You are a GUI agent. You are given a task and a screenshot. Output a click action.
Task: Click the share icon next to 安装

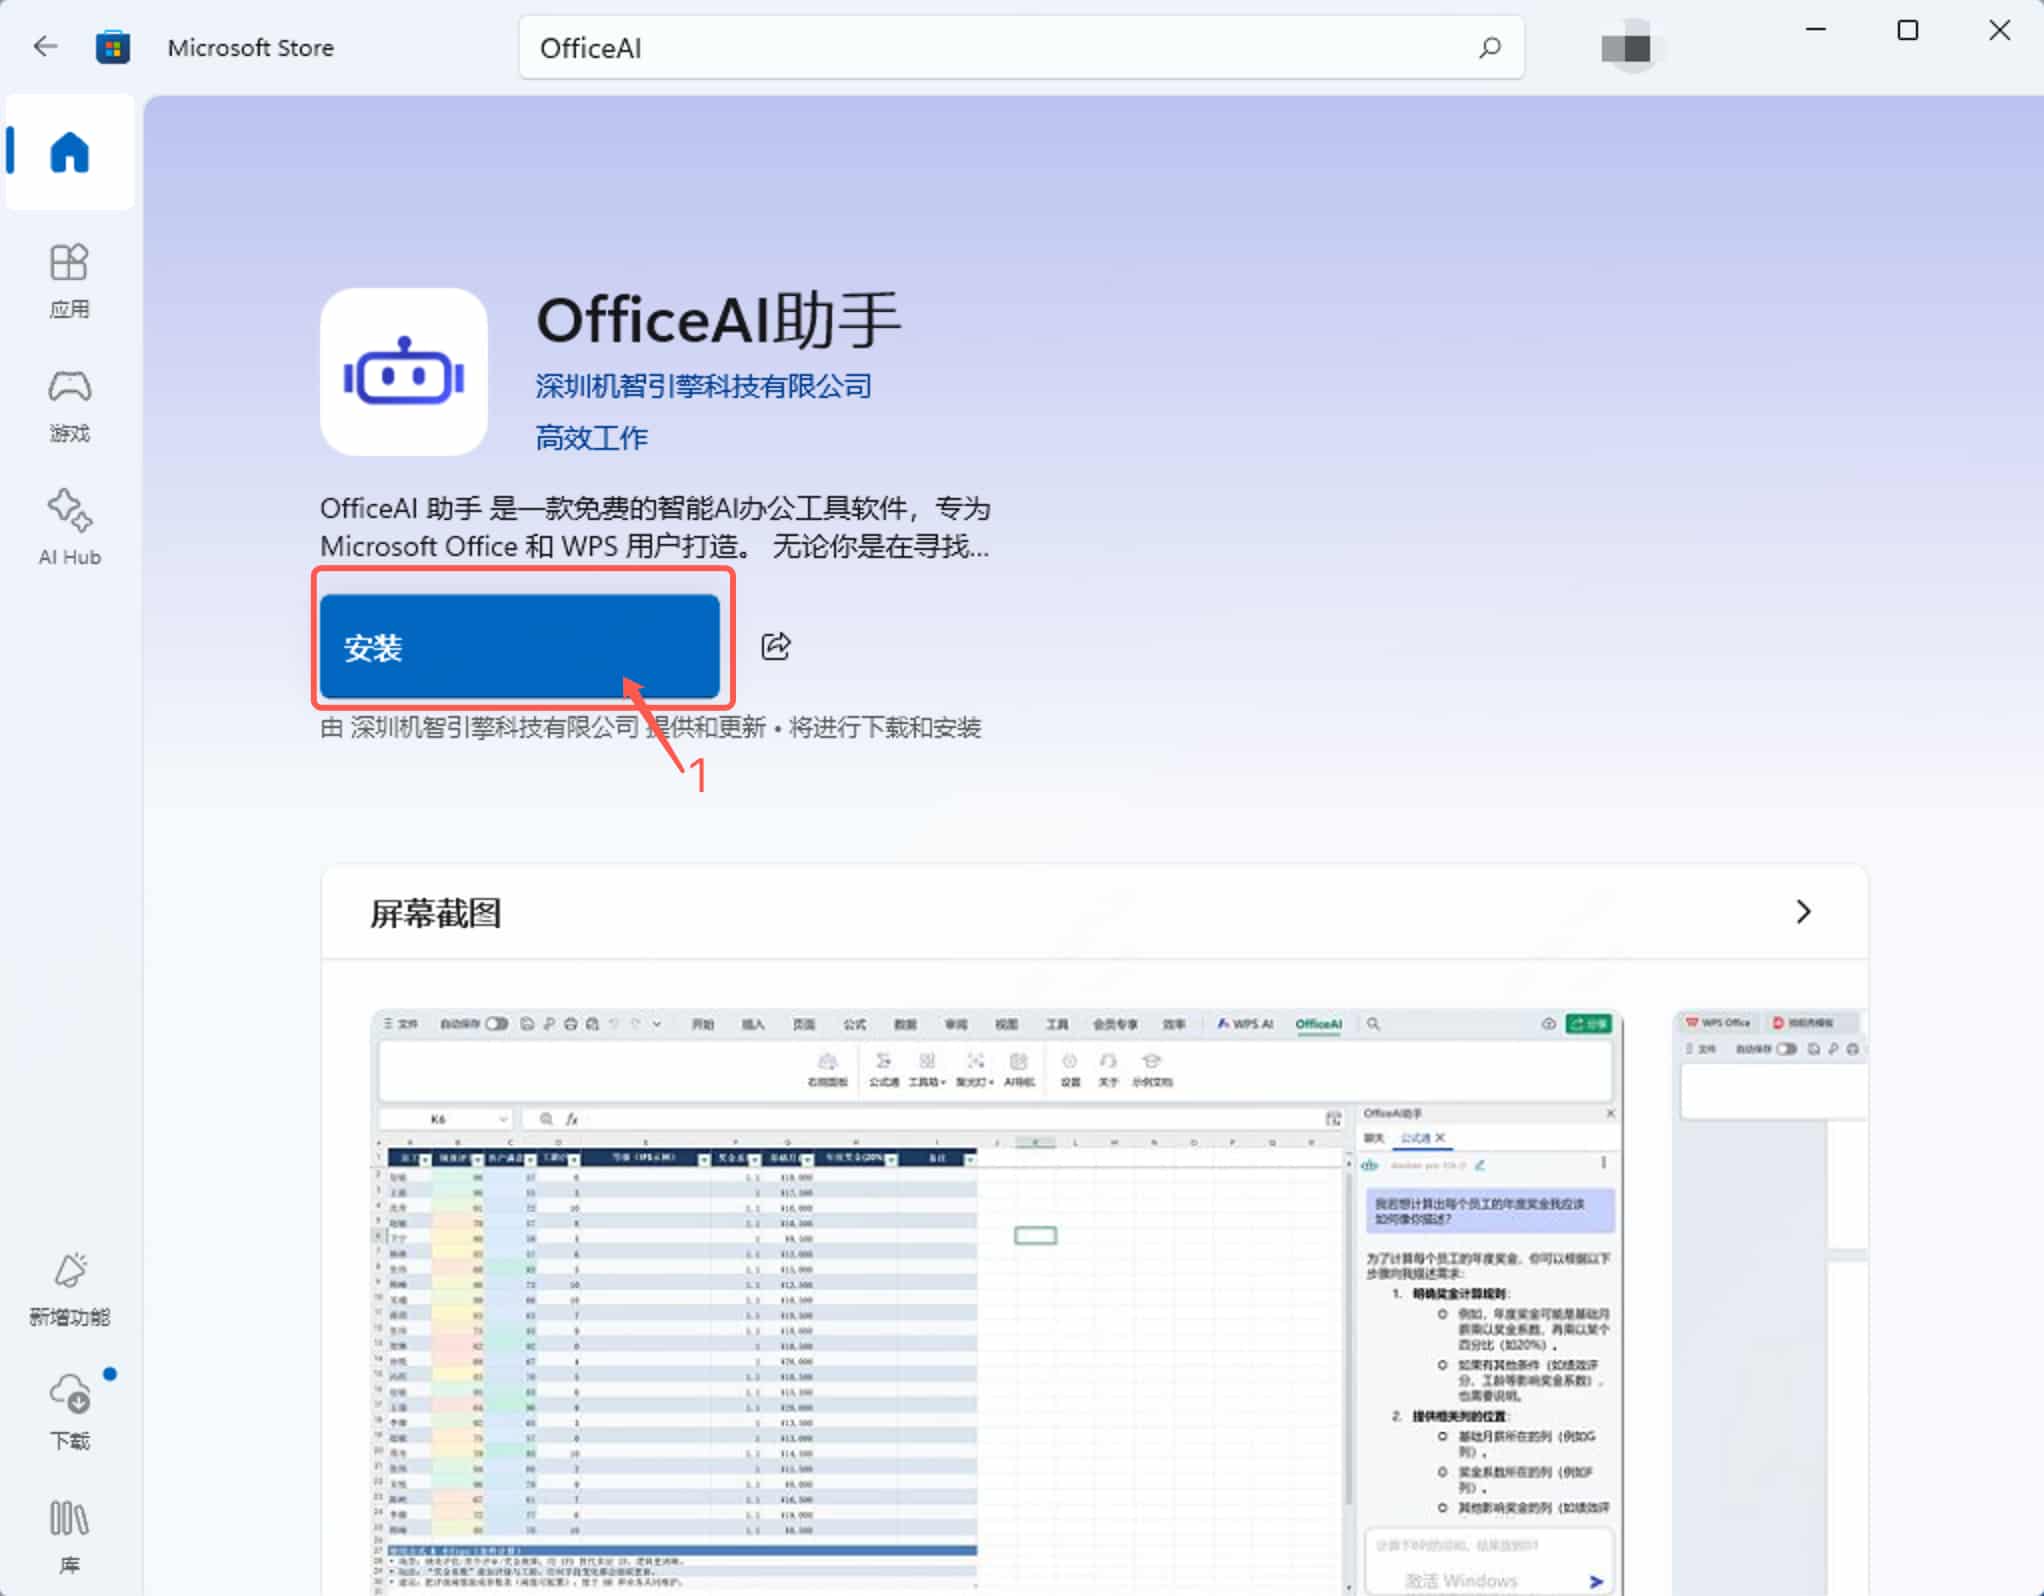point(777,646)
